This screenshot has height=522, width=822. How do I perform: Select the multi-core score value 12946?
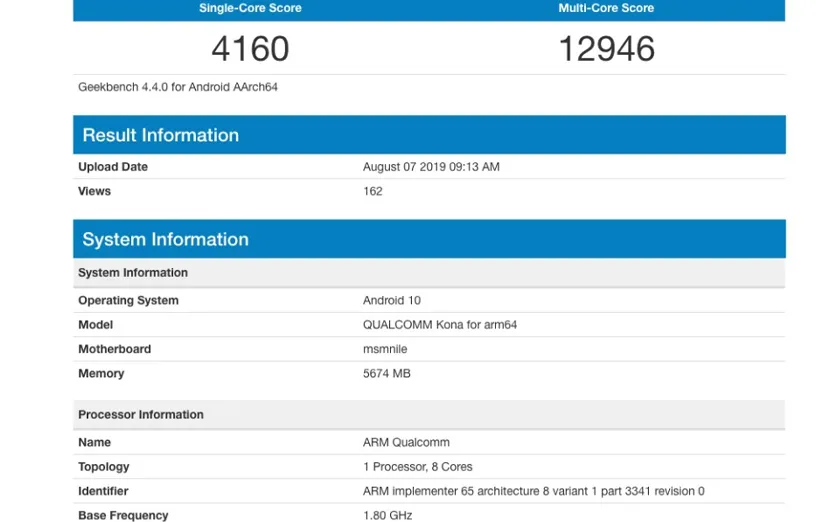[x=606, y=48]
